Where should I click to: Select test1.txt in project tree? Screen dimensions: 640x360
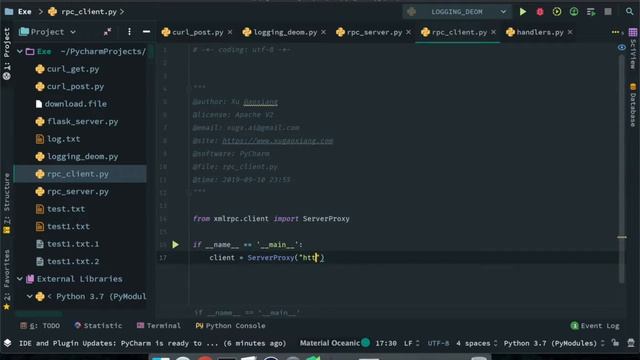click(63, 227)
